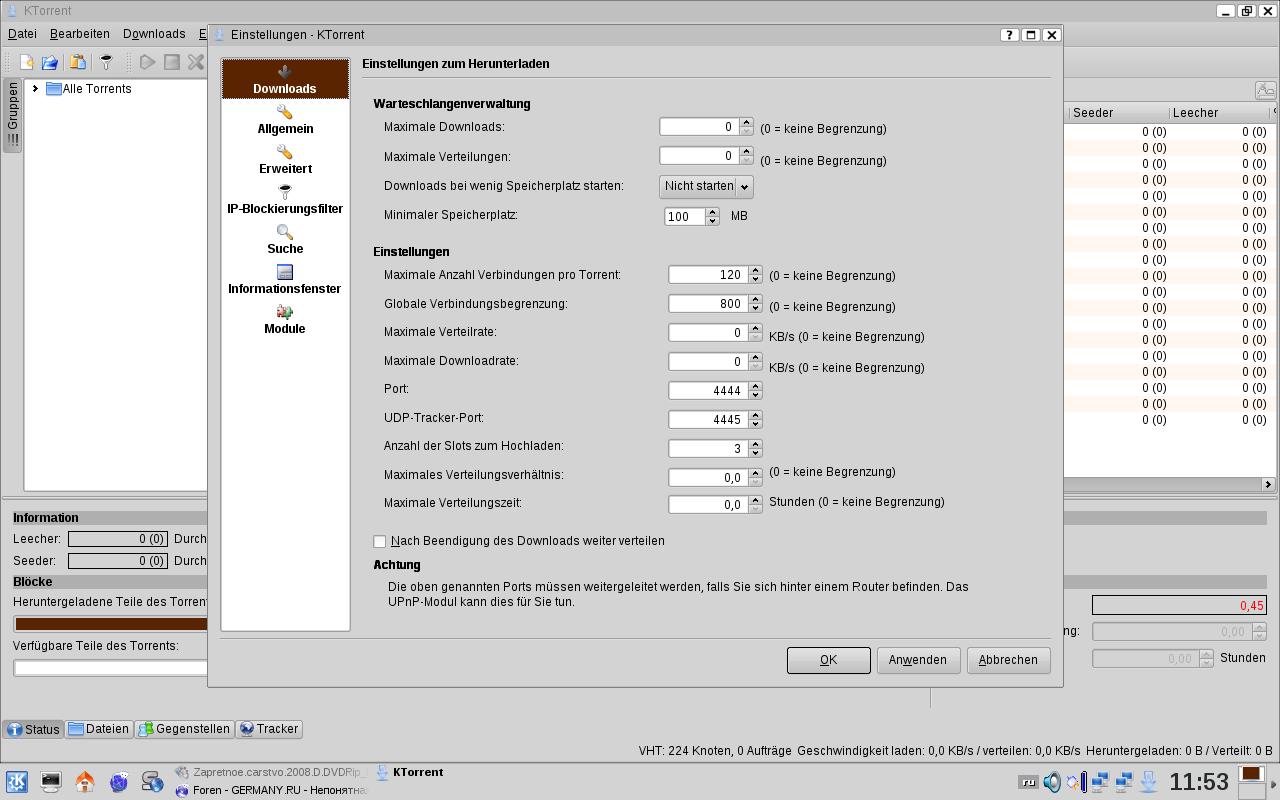Click the Maximale Verteilungszeit input field
The height and width of the screenshot is (800, 1280).
(x=708, y=505)
